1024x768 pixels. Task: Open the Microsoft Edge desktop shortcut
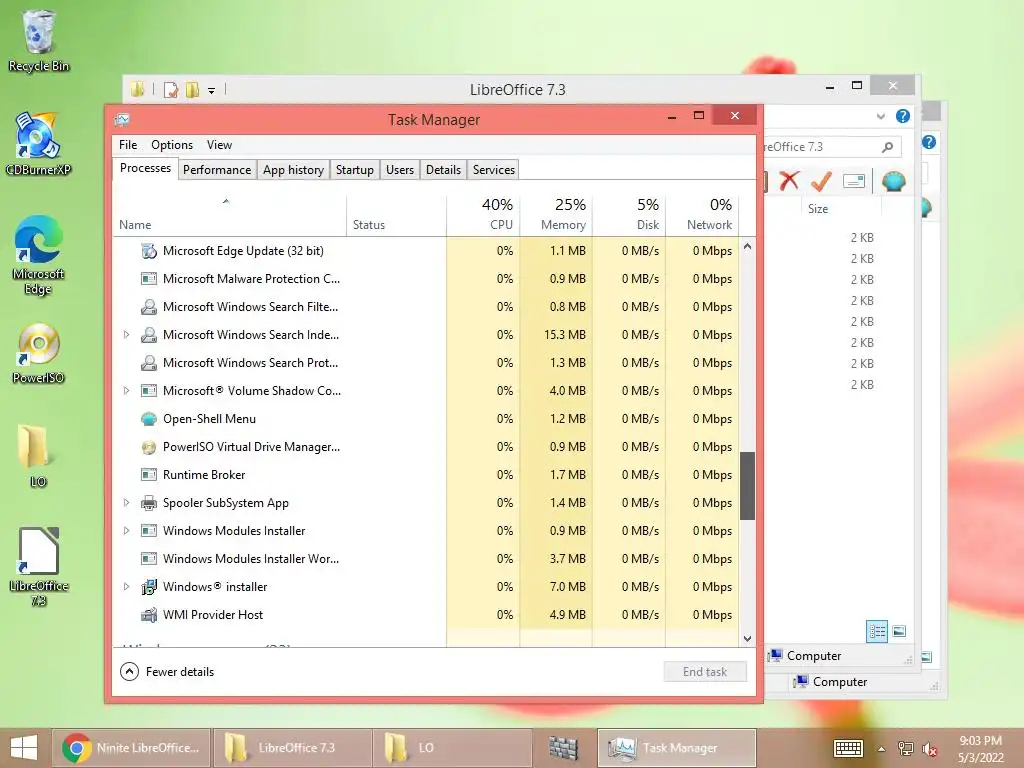(38, 255)
